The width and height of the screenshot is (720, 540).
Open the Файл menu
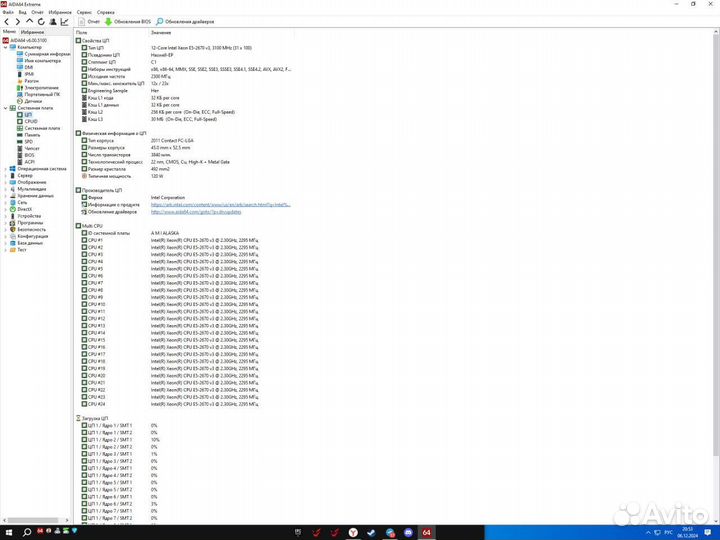point(8,12)
